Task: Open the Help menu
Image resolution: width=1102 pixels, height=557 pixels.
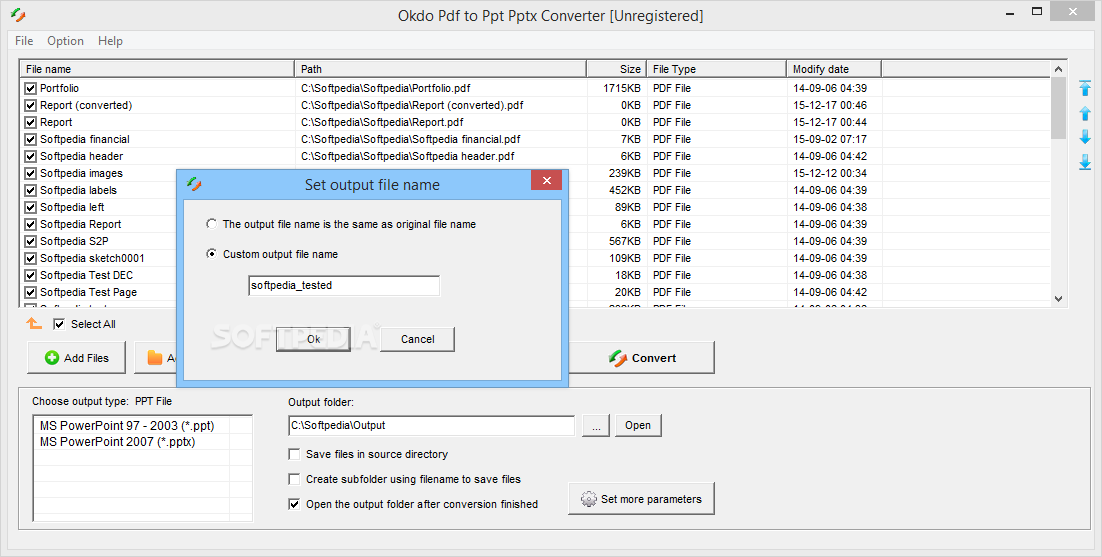Action: (x=110, y=41)
